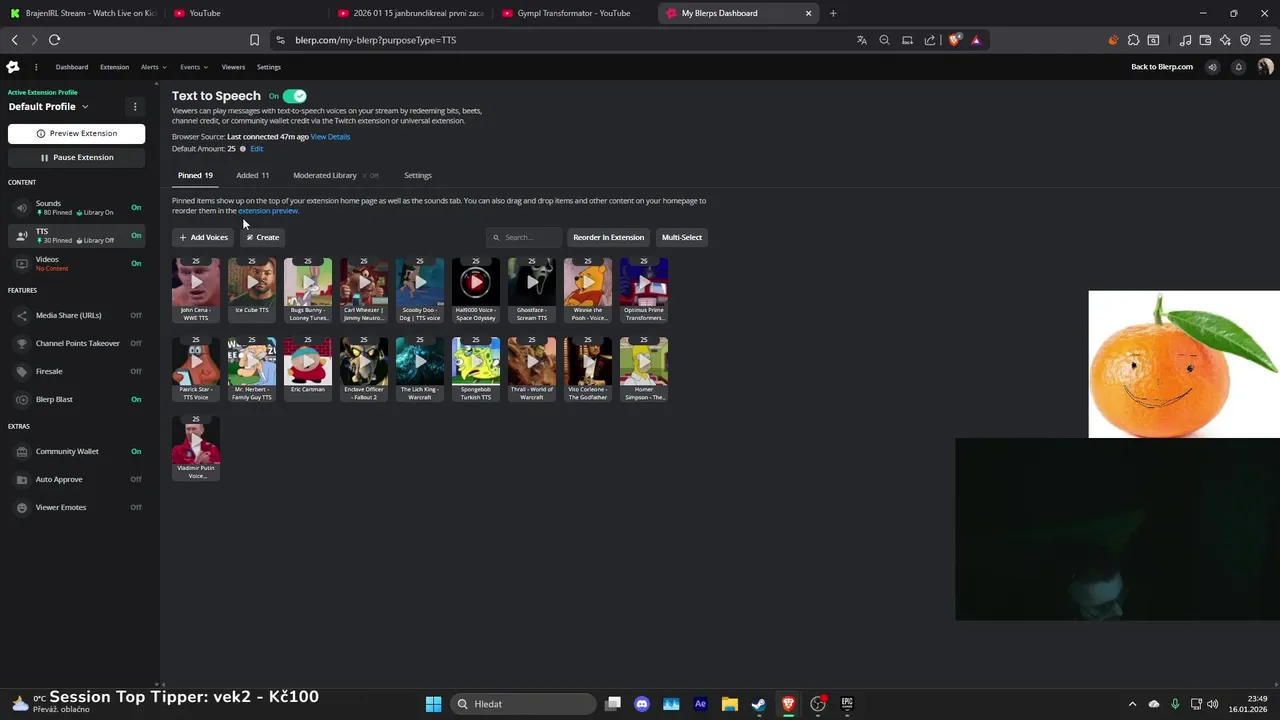Click Back to Blerp.com link

coord(1162,67)
